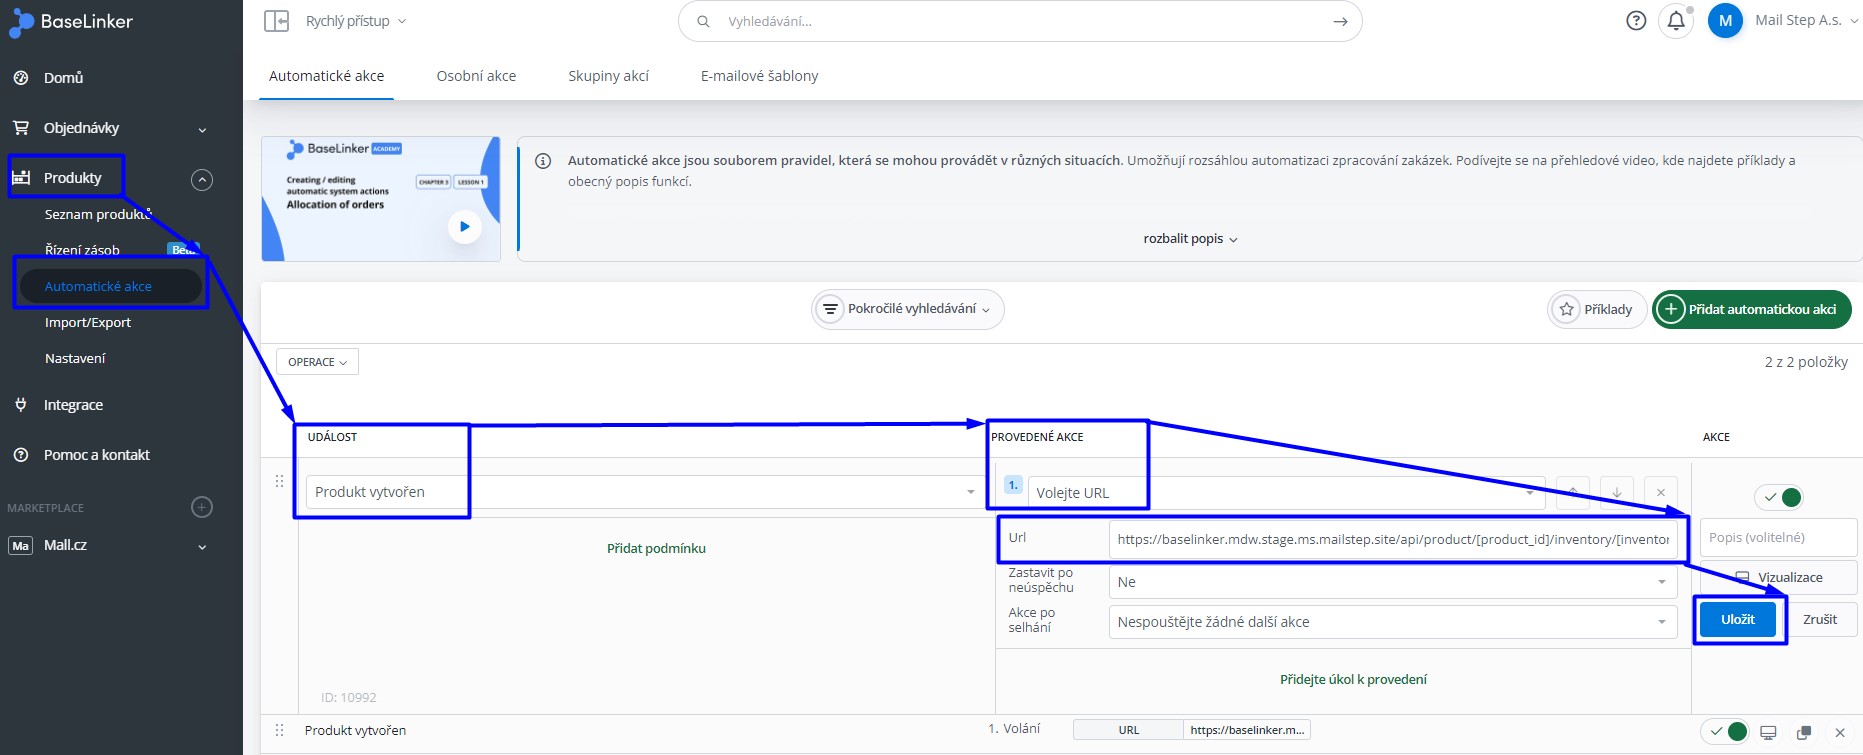Click the search submit arrow icon
The image size is (1863, 755).
click(1340, 21)
